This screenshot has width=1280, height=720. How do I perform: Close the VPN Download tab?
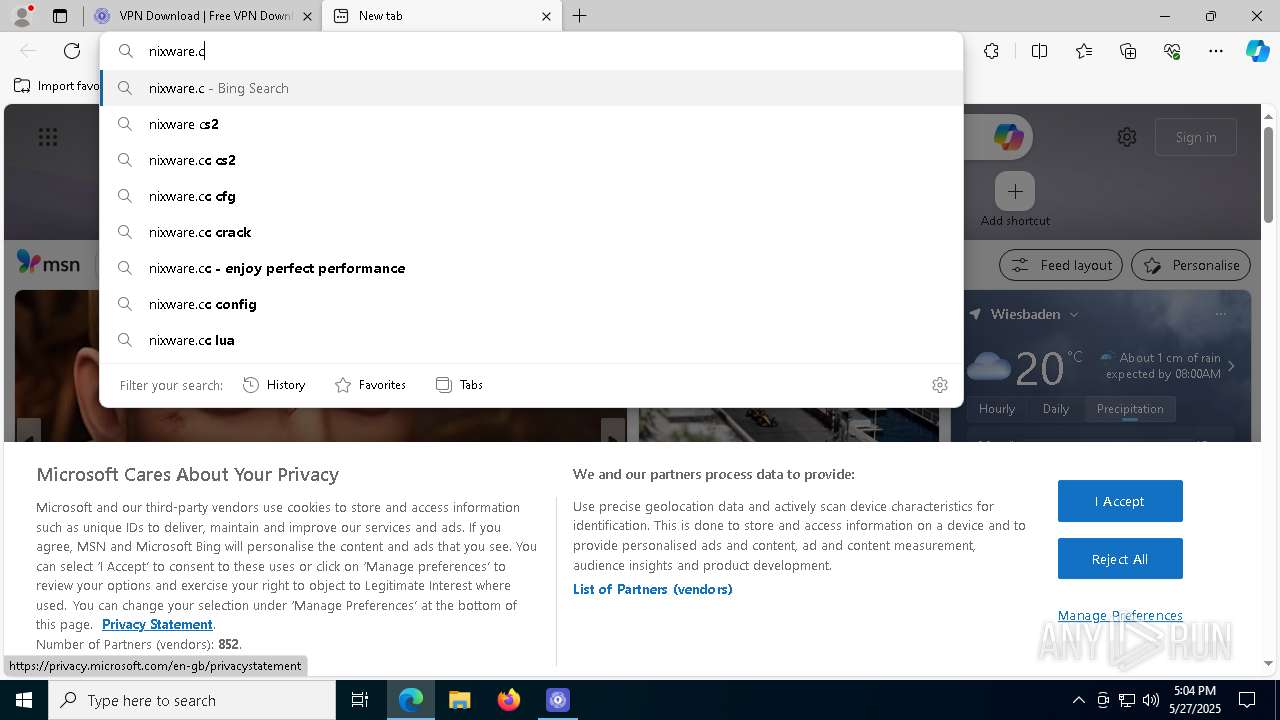307,16
